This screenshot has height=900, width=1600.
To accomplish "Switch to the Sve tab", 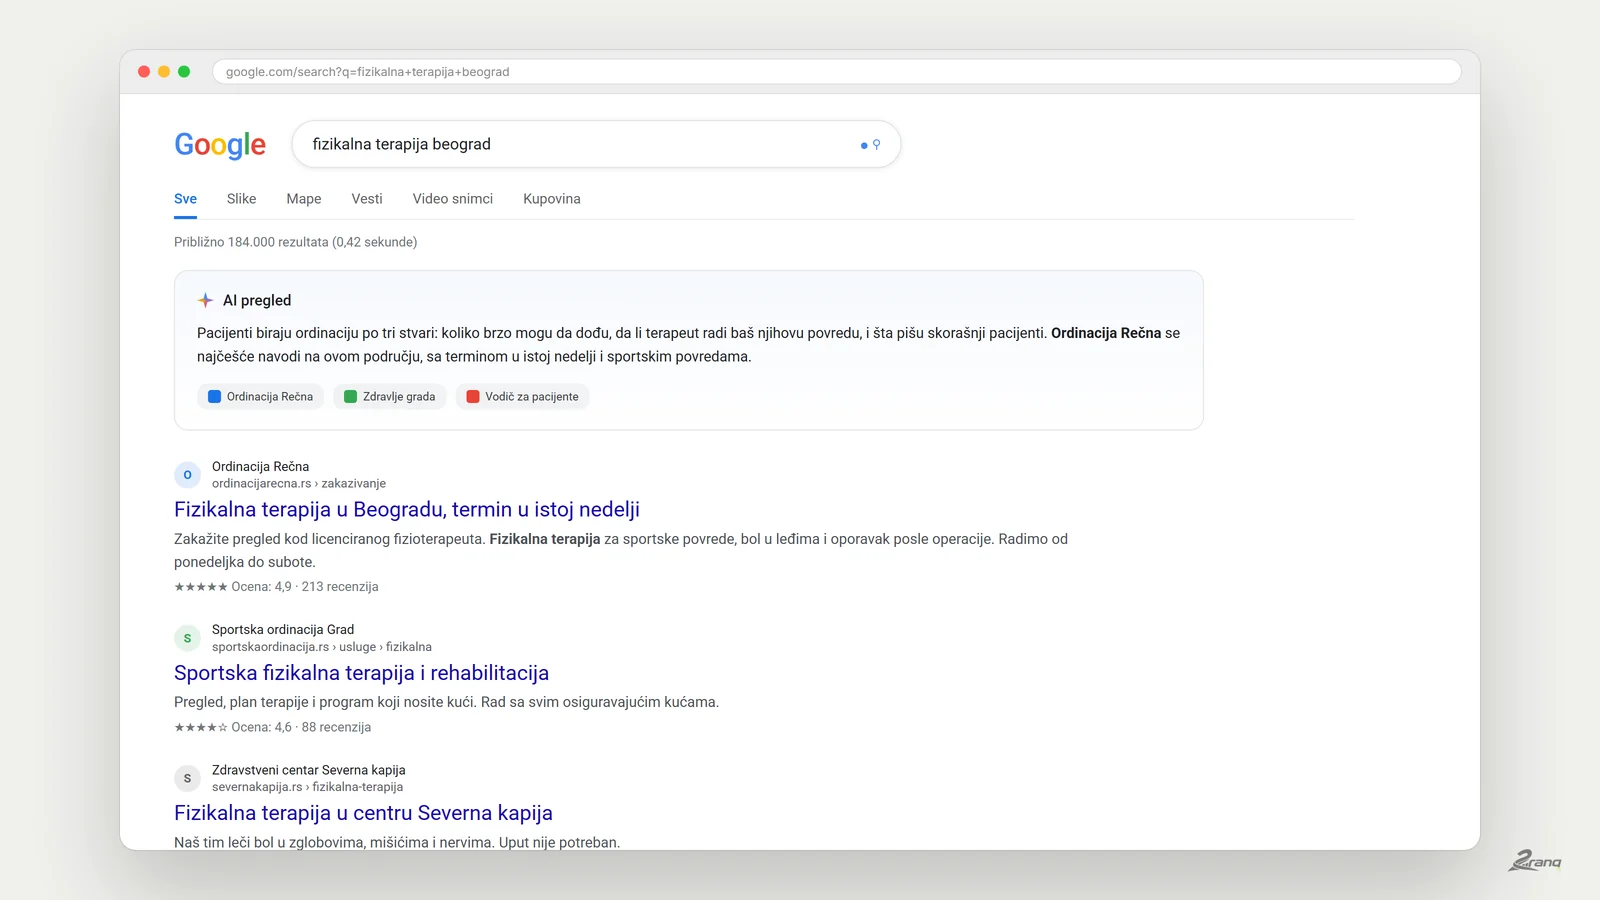I will [185, 199].
